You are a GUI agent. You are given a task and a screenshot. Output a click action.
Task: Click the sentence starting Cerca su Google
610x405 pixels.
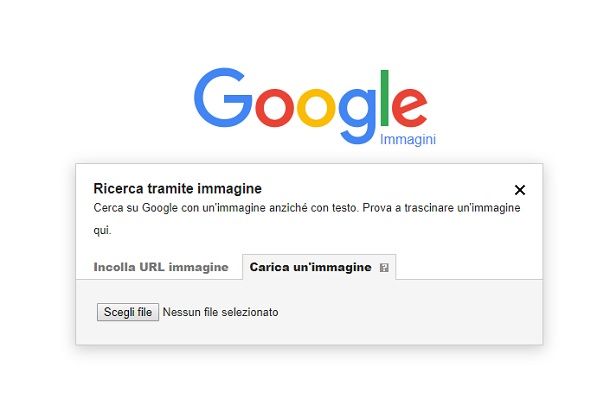(226, 208)
